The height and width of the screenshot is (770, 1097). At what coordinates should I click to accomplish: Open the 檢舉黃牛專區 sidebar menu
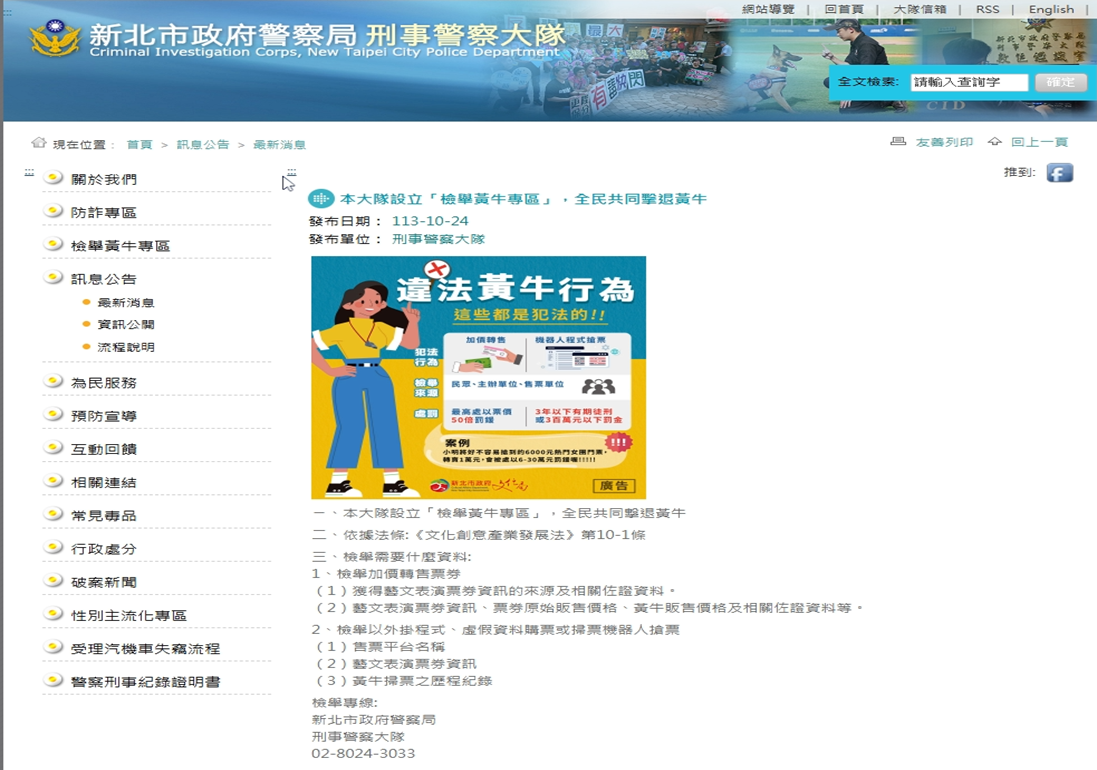[x=120, y=246]
